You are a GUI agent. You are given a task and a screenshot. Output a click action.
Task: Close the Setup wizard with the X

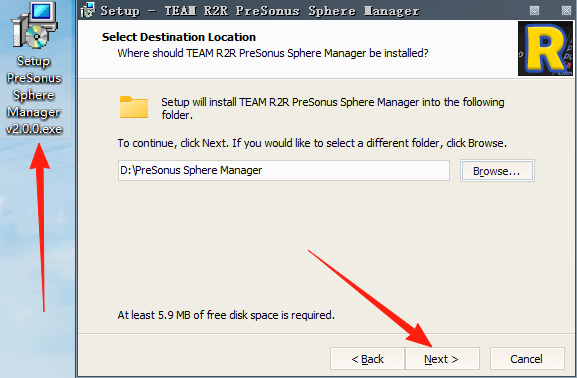tap(566, 10)
